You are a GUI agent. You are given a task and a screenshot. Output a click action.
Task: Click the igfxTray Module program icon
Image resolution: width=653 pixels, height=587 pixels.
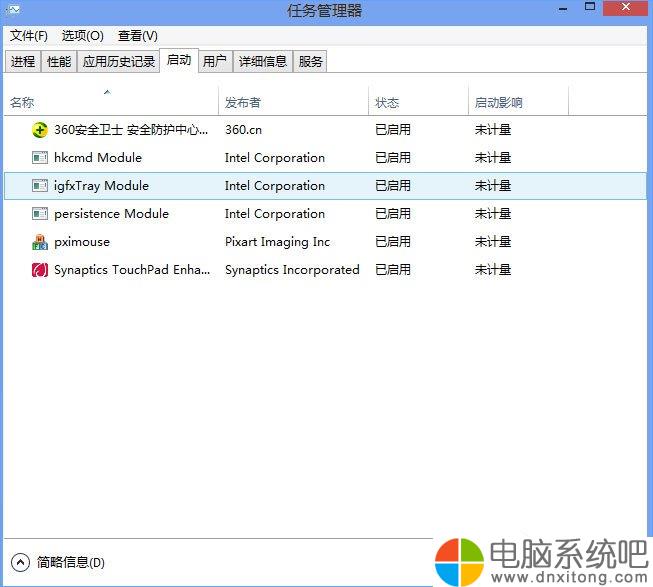click(40, 186)
